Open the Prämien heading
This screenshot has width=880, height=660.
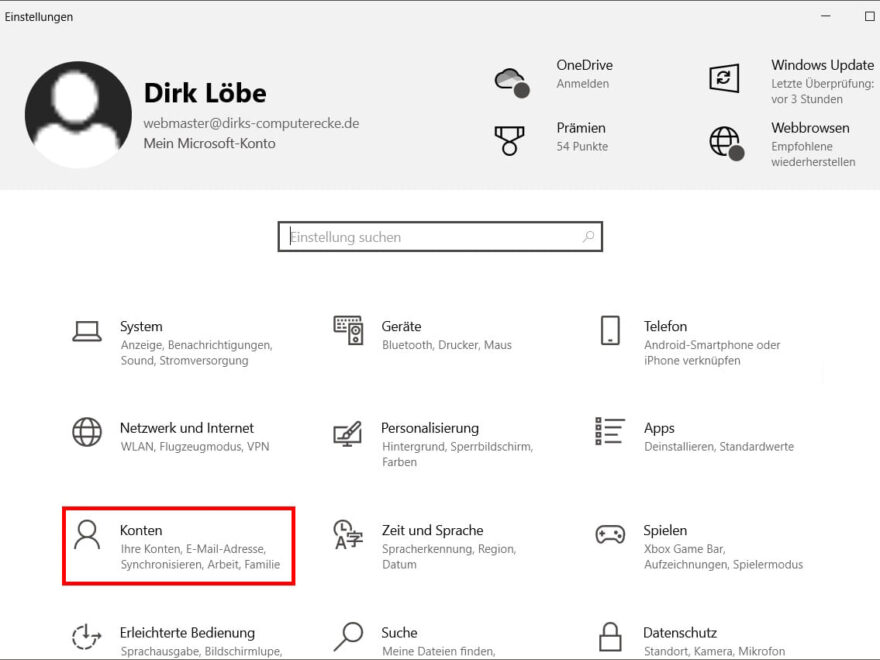click(581, 128)
